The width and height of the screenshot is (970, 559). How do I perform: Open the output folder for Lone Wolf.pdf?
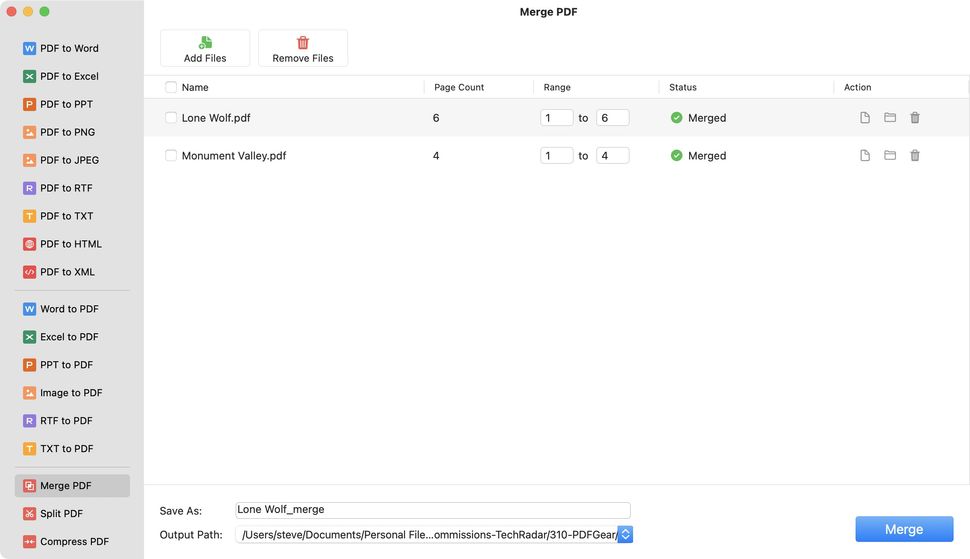(x=890, y=118)
